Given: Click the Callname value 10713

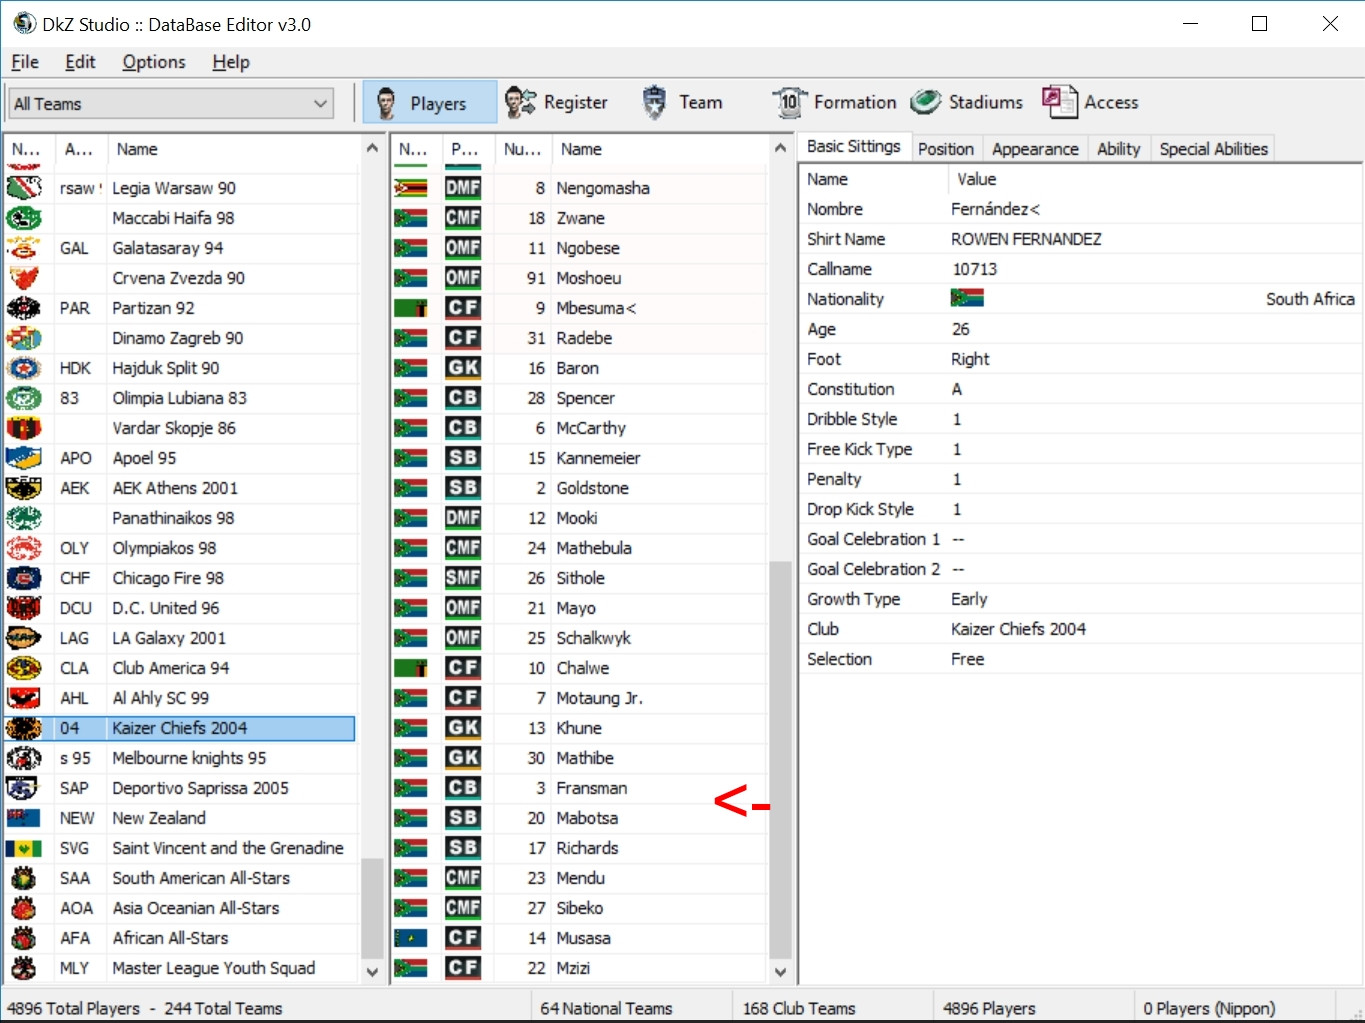Looking at the screenshot, I should coord(975,269).
